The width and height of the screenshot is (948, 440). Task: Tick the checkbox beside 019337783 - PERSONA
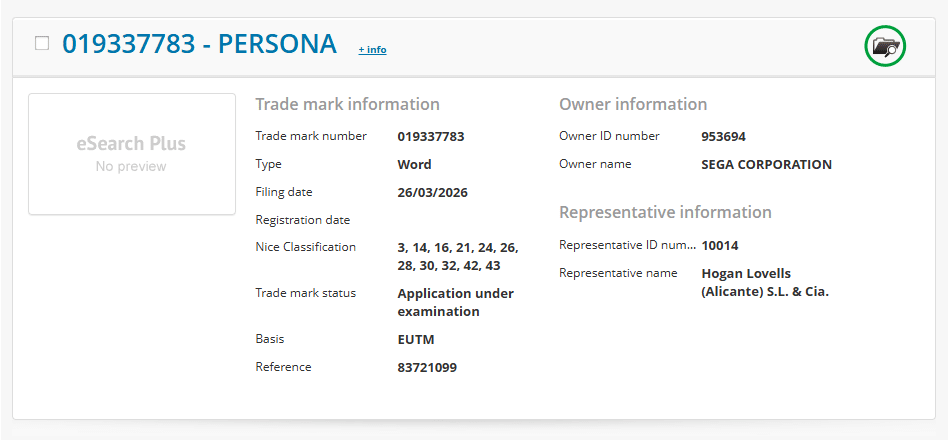42,43
